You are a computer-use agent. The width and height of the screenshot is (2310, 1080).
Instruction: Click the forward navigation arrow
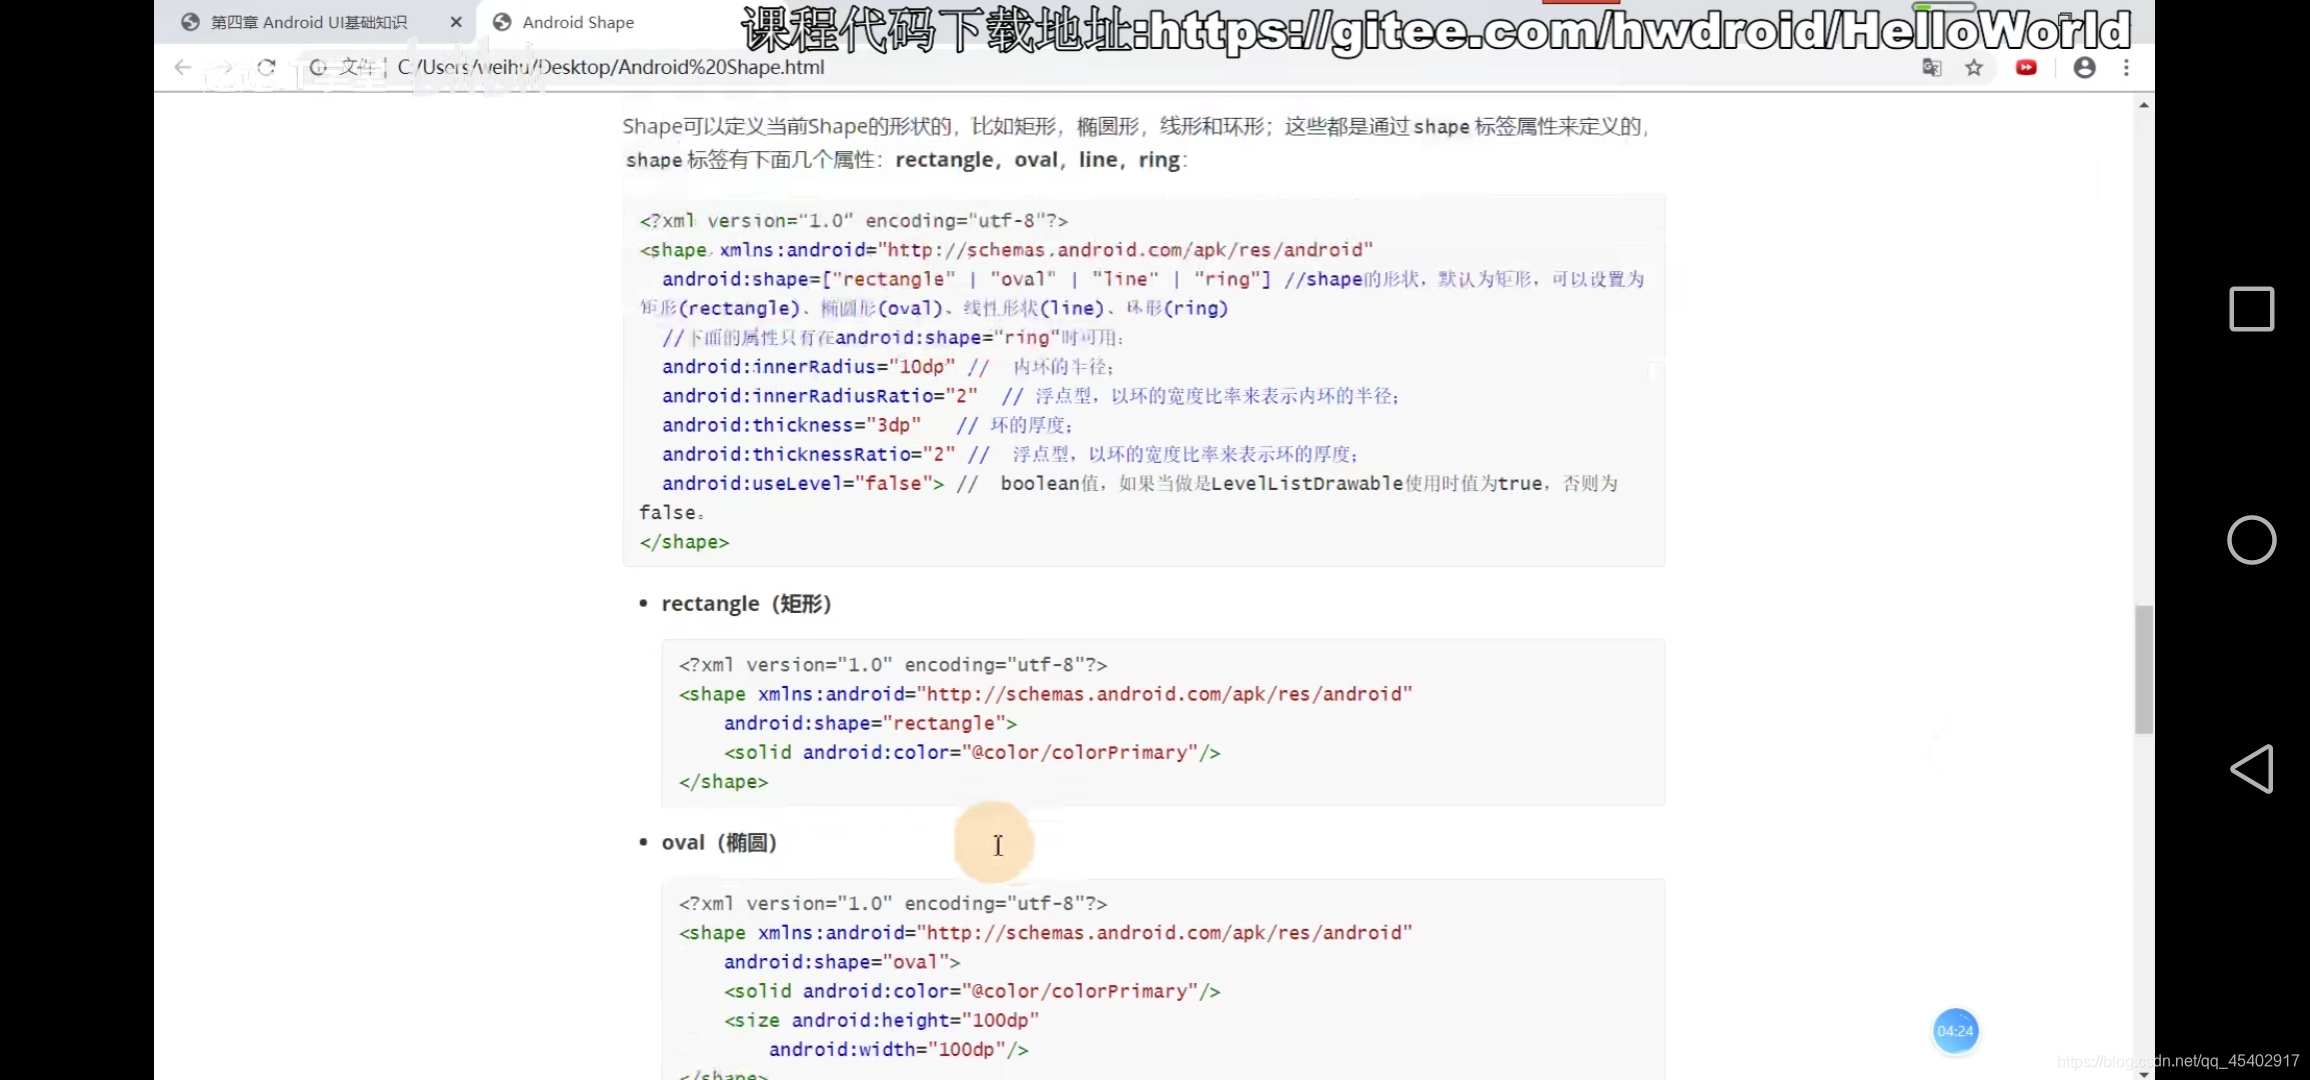point(224,67)
